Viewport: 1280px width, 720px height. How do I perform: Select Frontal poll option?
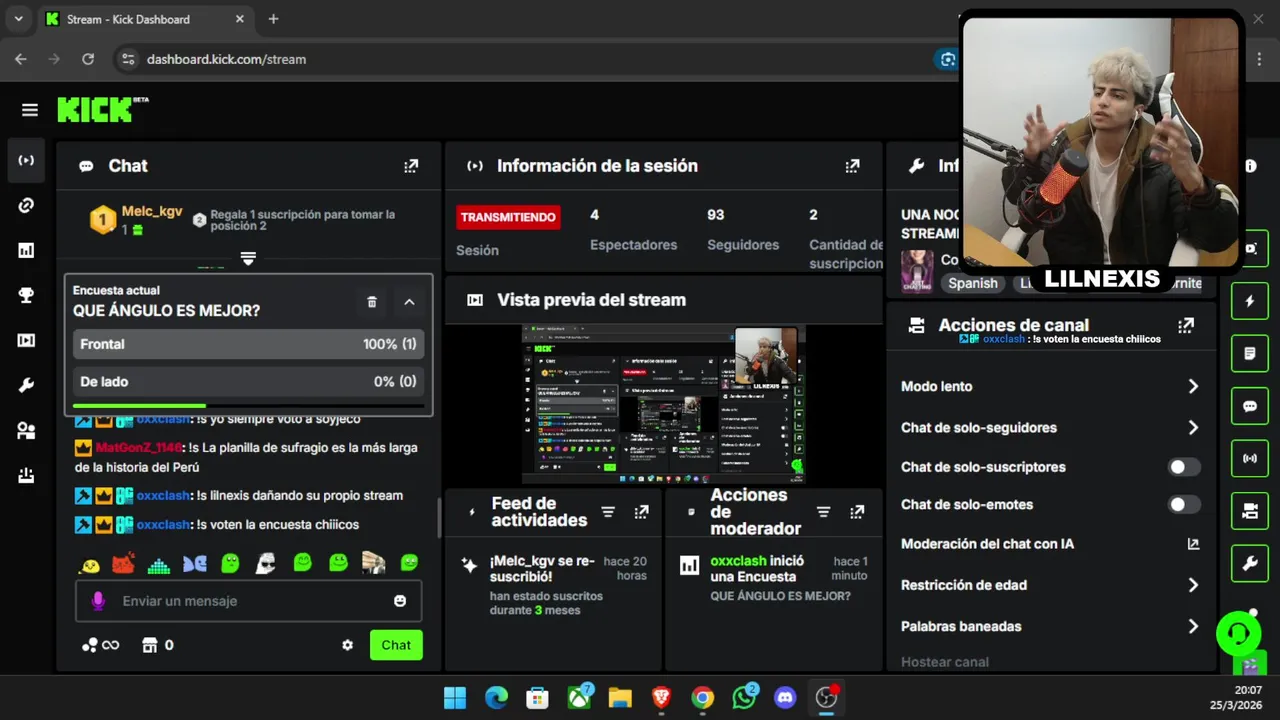pyautogui.click(x=248, y=344)
